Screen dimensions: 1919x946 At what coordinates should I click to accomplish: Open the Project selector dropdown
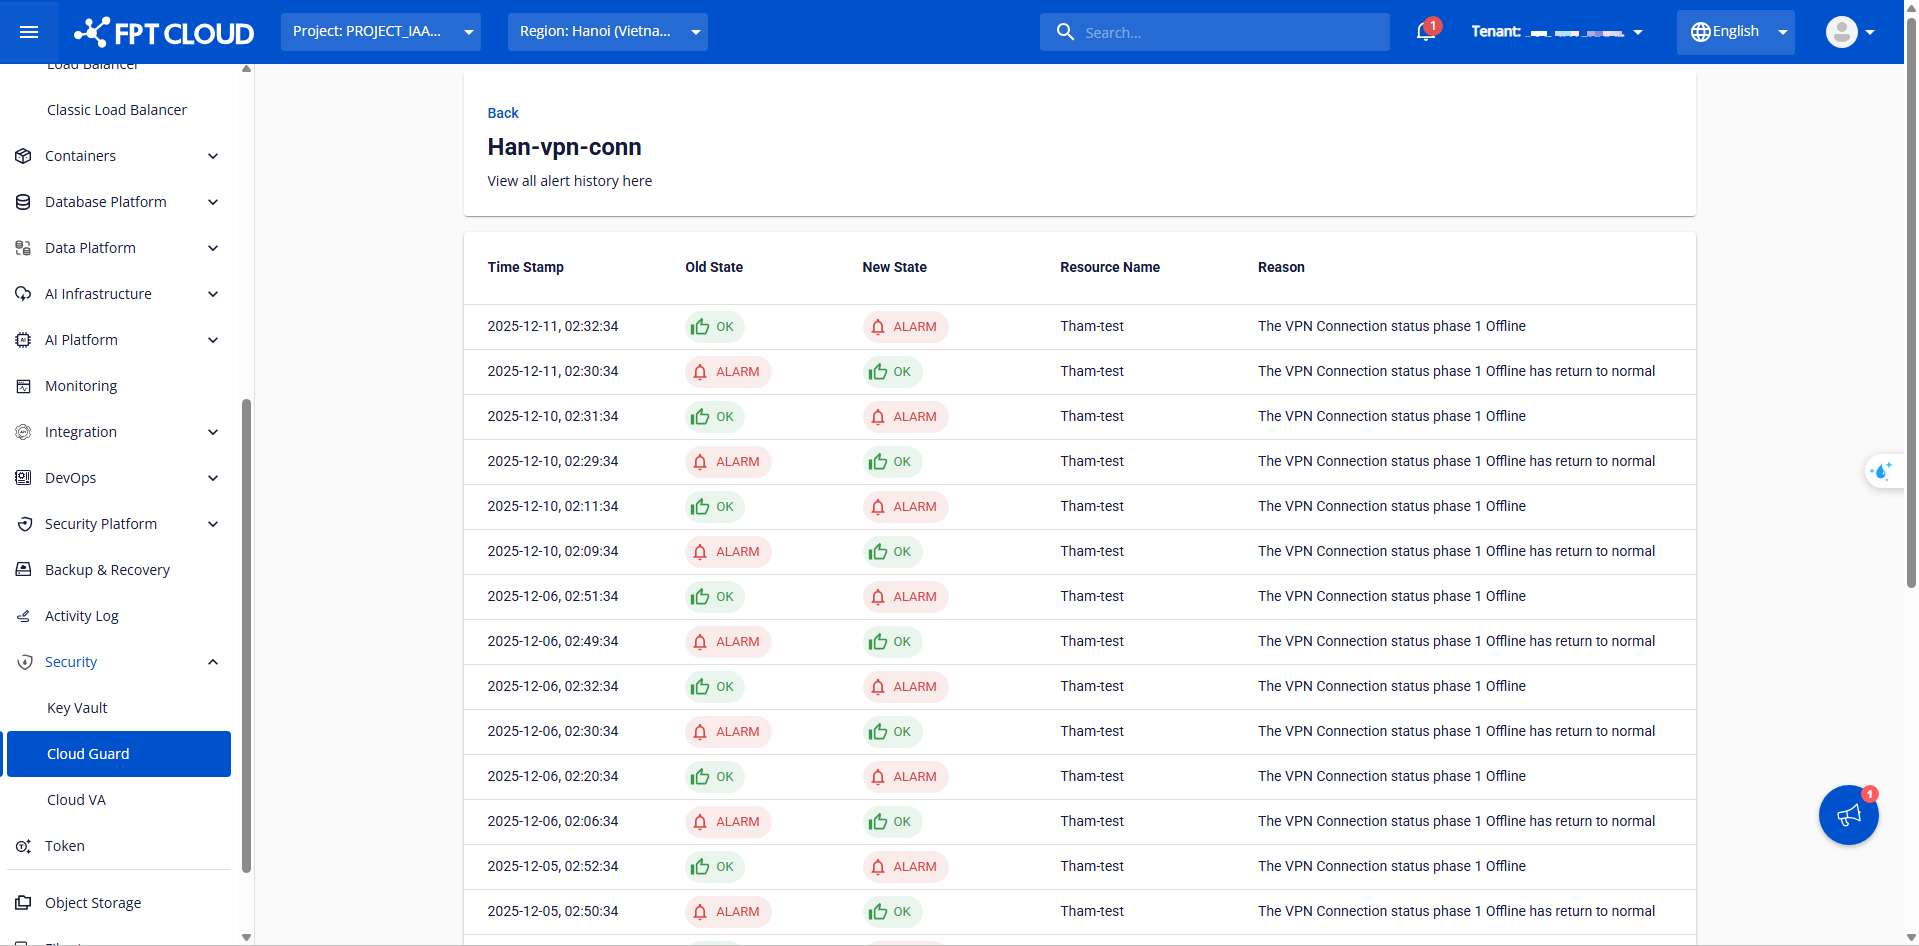coord(380,32)
